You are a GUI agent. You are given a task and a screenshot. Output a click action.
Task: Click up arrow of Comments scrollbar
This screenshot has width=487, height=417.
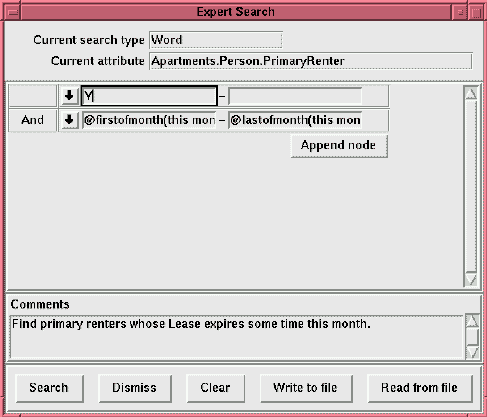(x=472, y=321)
